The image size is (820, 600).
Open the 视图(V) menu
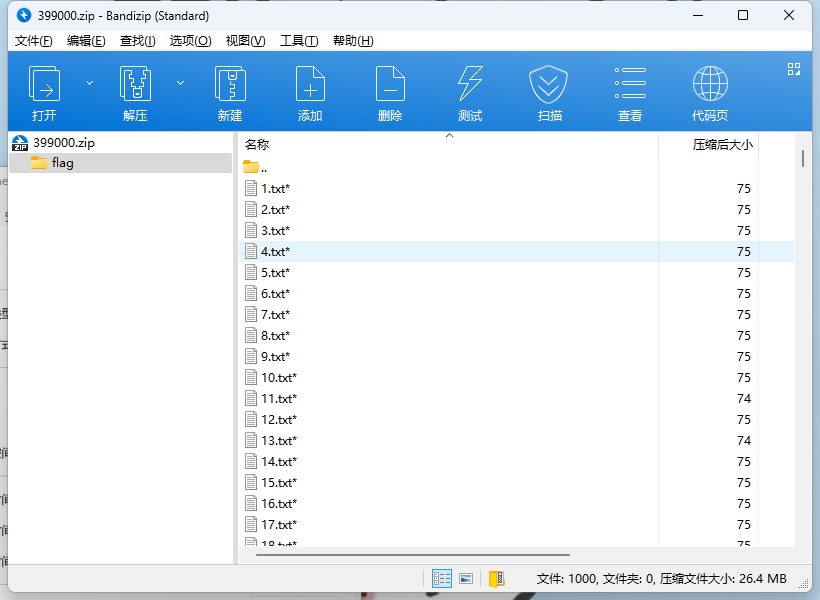(245, 41)
